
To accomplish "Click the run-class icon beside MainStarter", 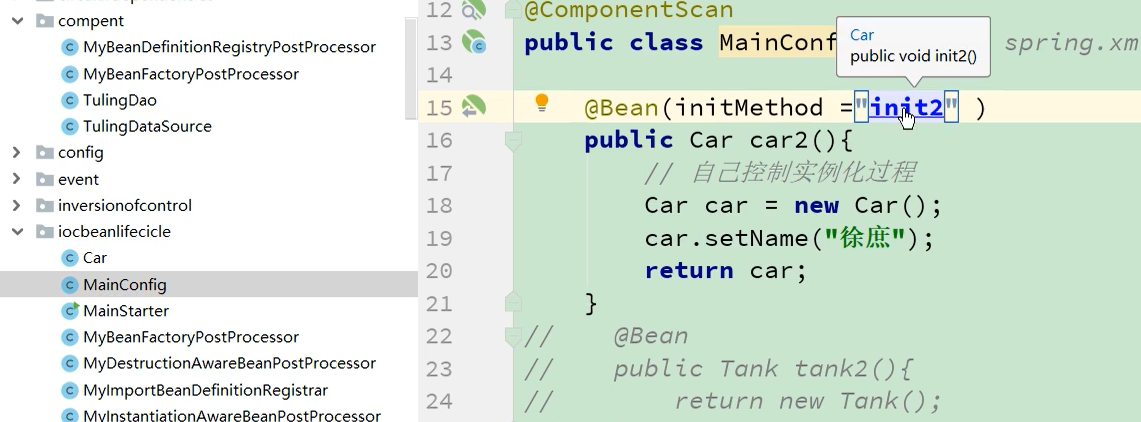I will coord(70,311).
